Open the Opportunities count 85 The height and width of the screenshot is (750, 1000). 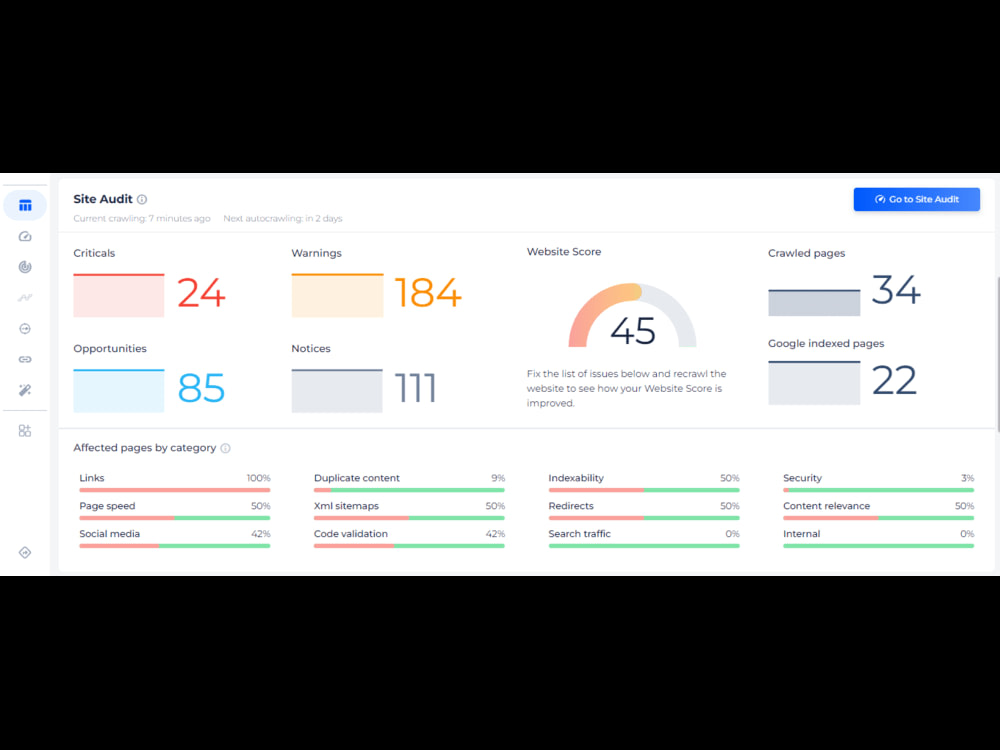click(x=201, y=388)
